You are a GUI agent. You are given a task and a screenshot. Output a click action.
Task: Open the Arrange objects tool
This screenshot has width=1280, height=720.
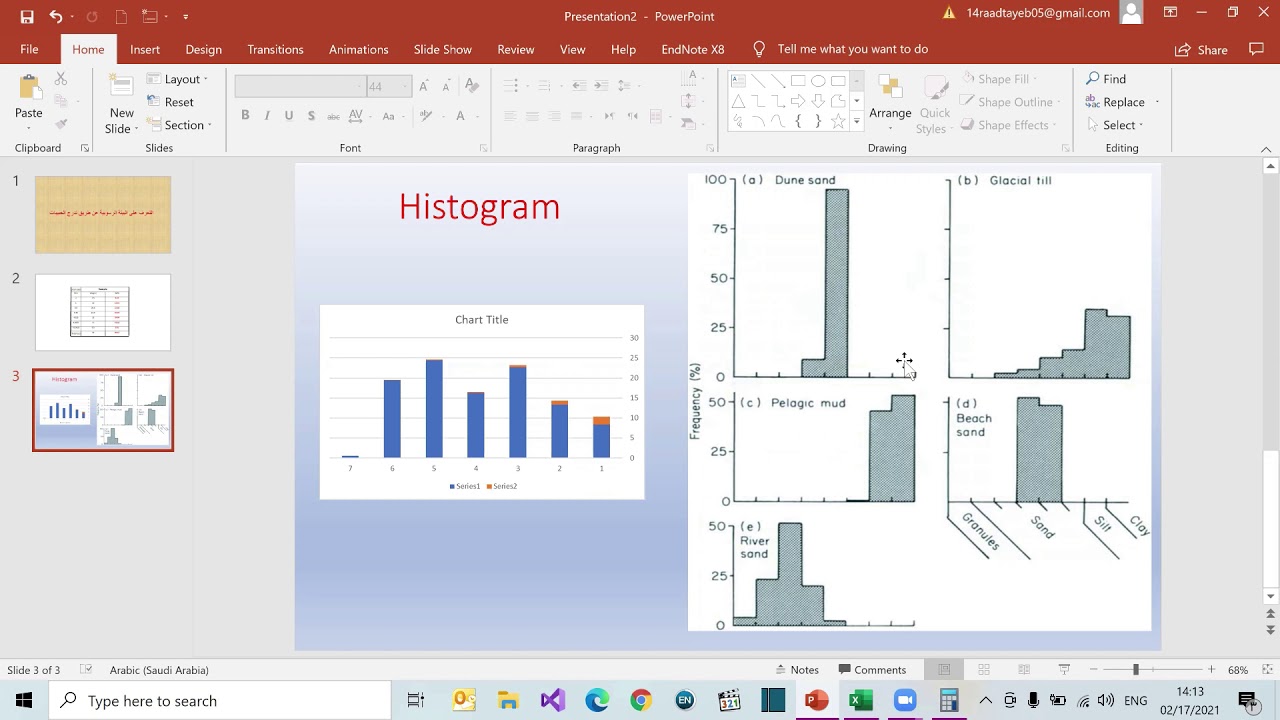point(890,100)
